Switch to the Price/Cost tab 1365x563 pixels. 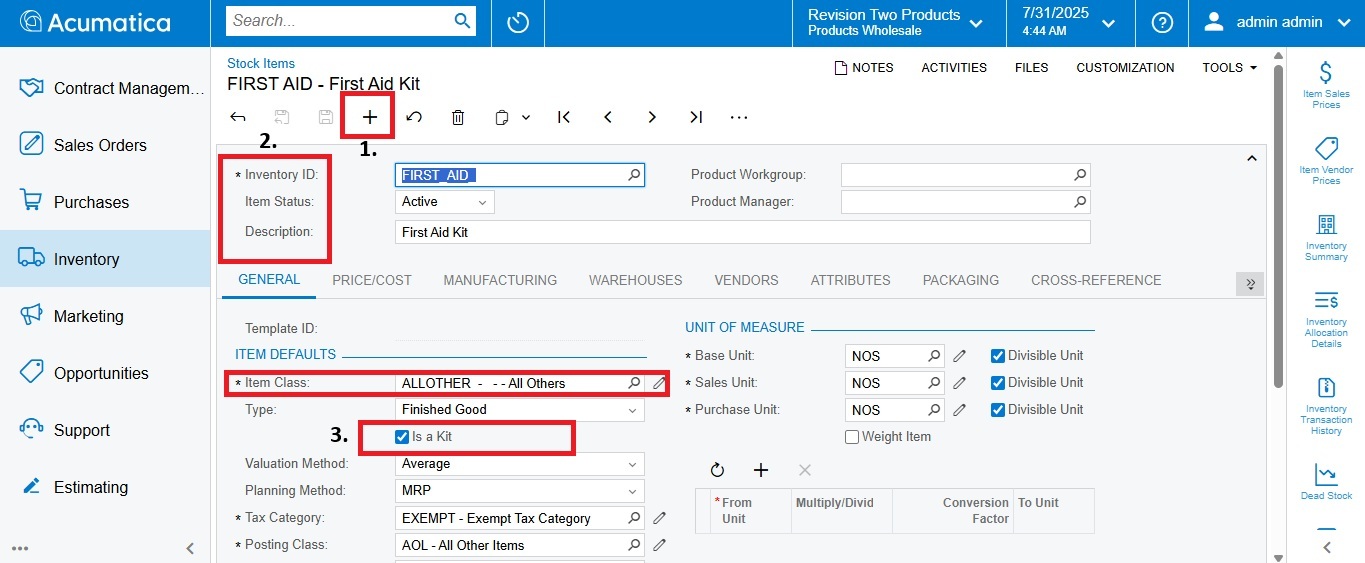[372, 281]
